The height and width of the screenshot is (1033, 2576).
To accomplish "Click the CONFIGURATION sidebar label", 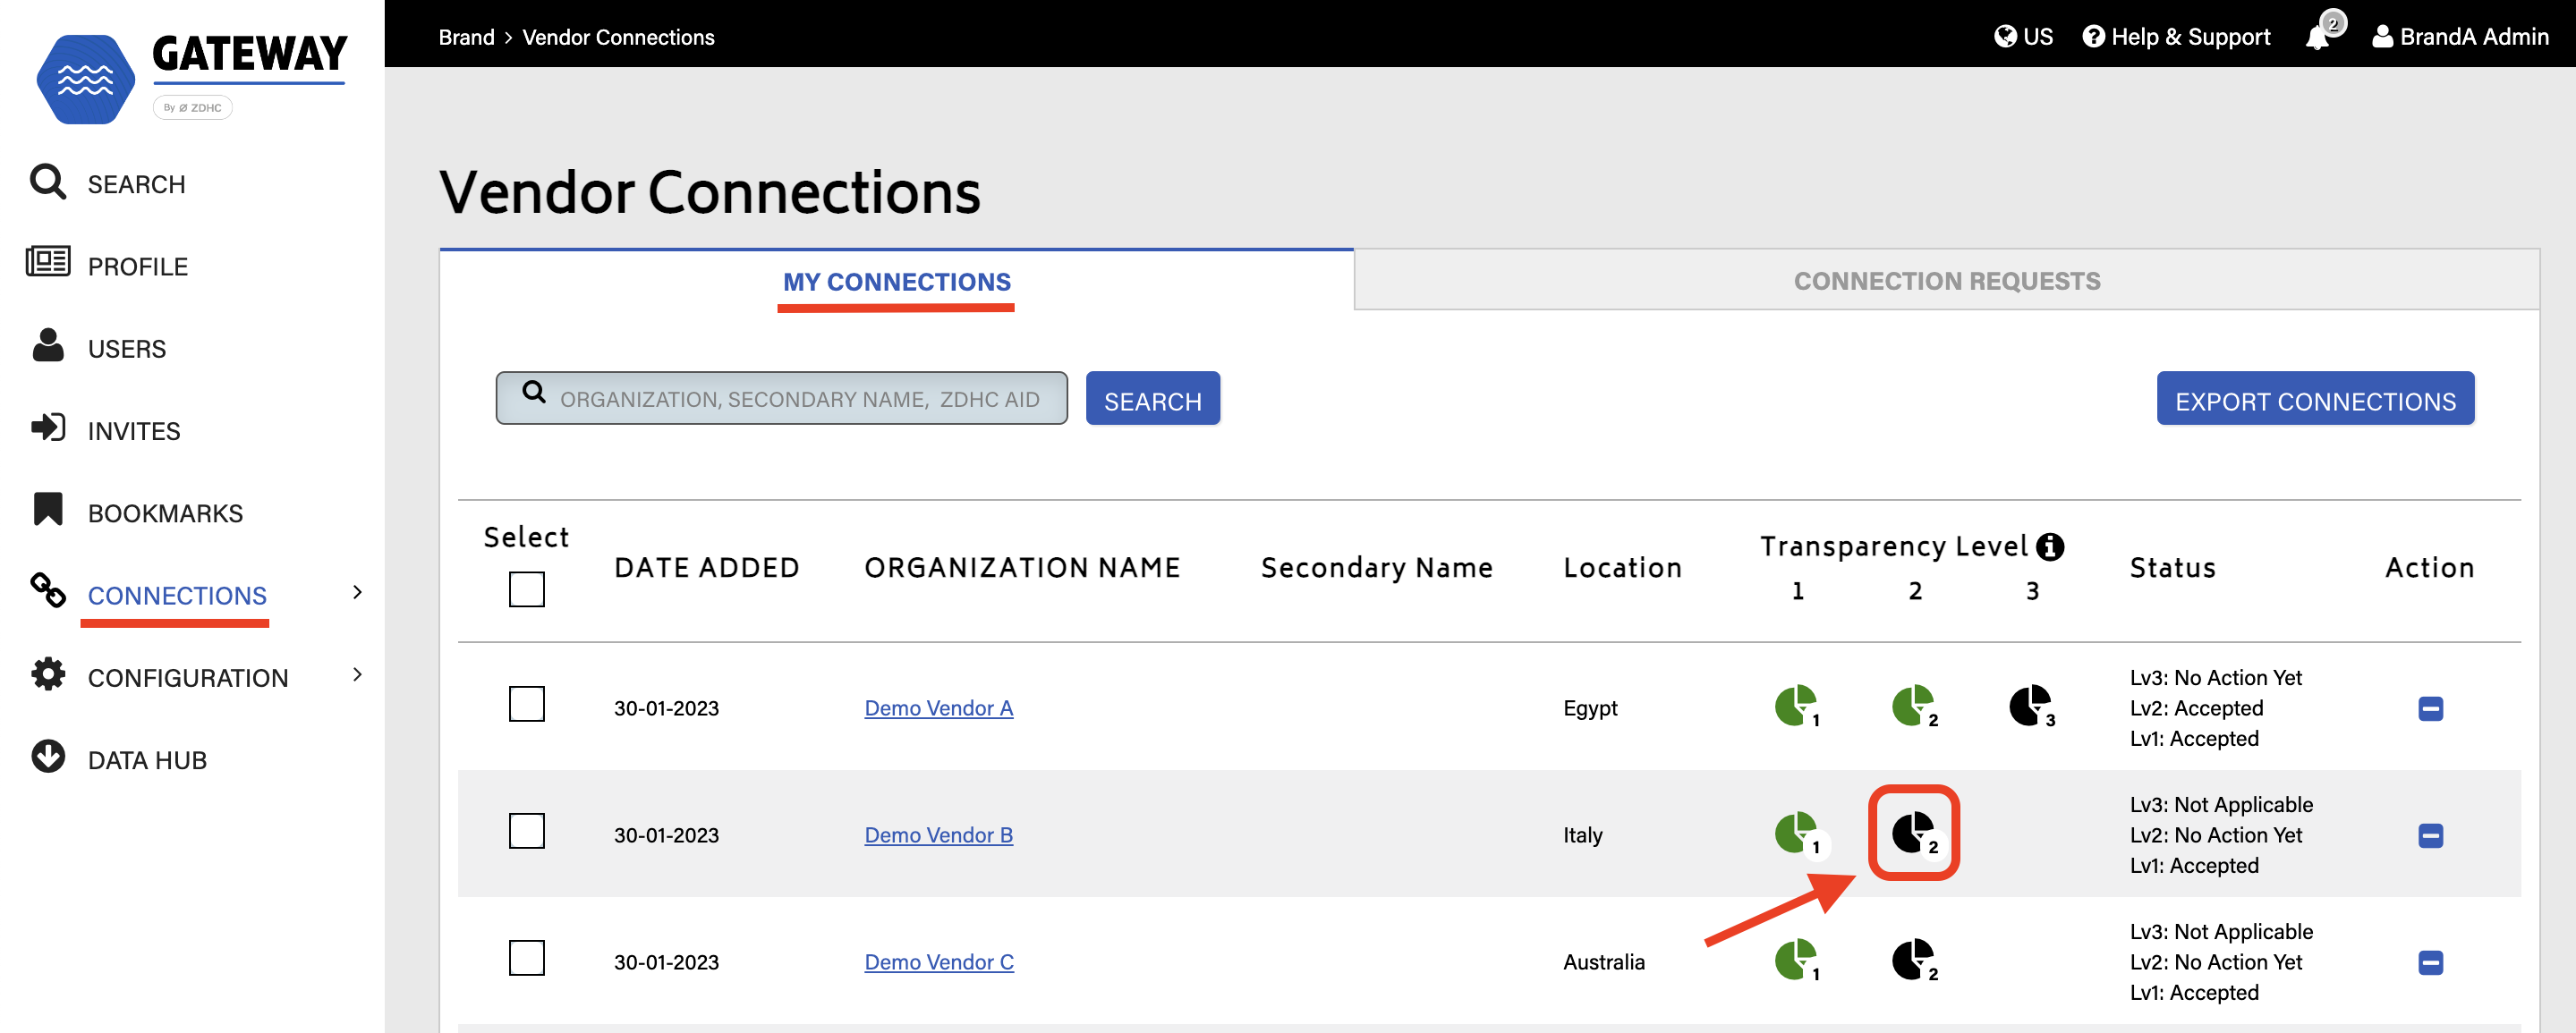I will pos(188,678).
